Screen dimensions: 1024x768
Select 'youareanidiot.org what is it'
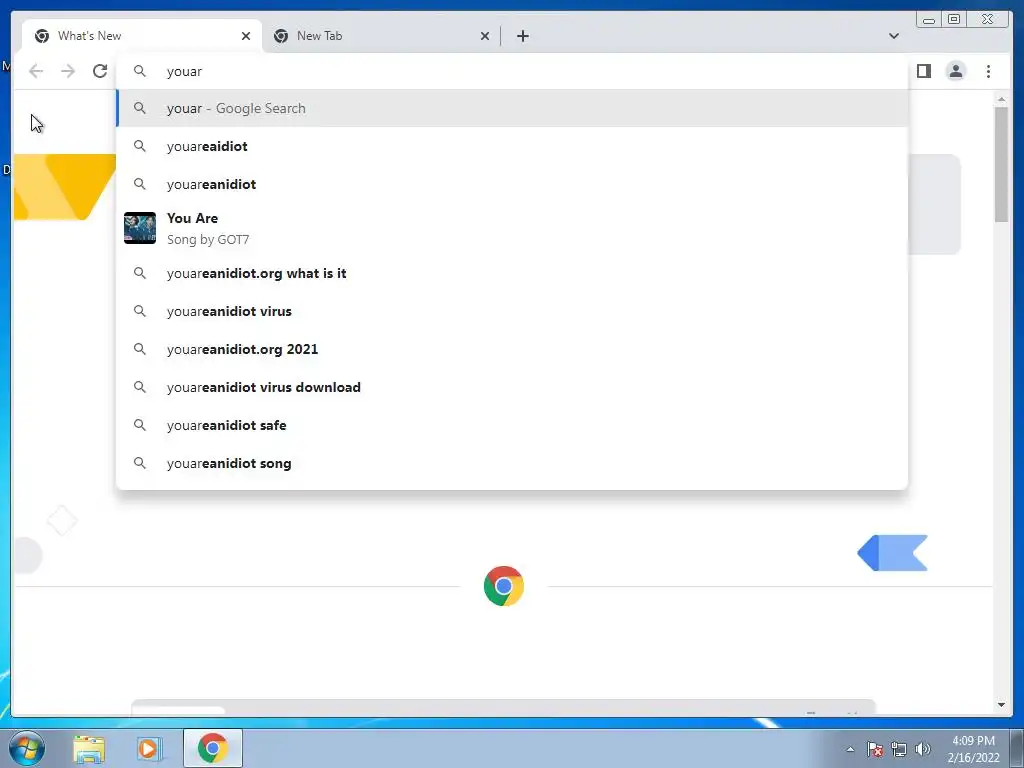point(512,273)
